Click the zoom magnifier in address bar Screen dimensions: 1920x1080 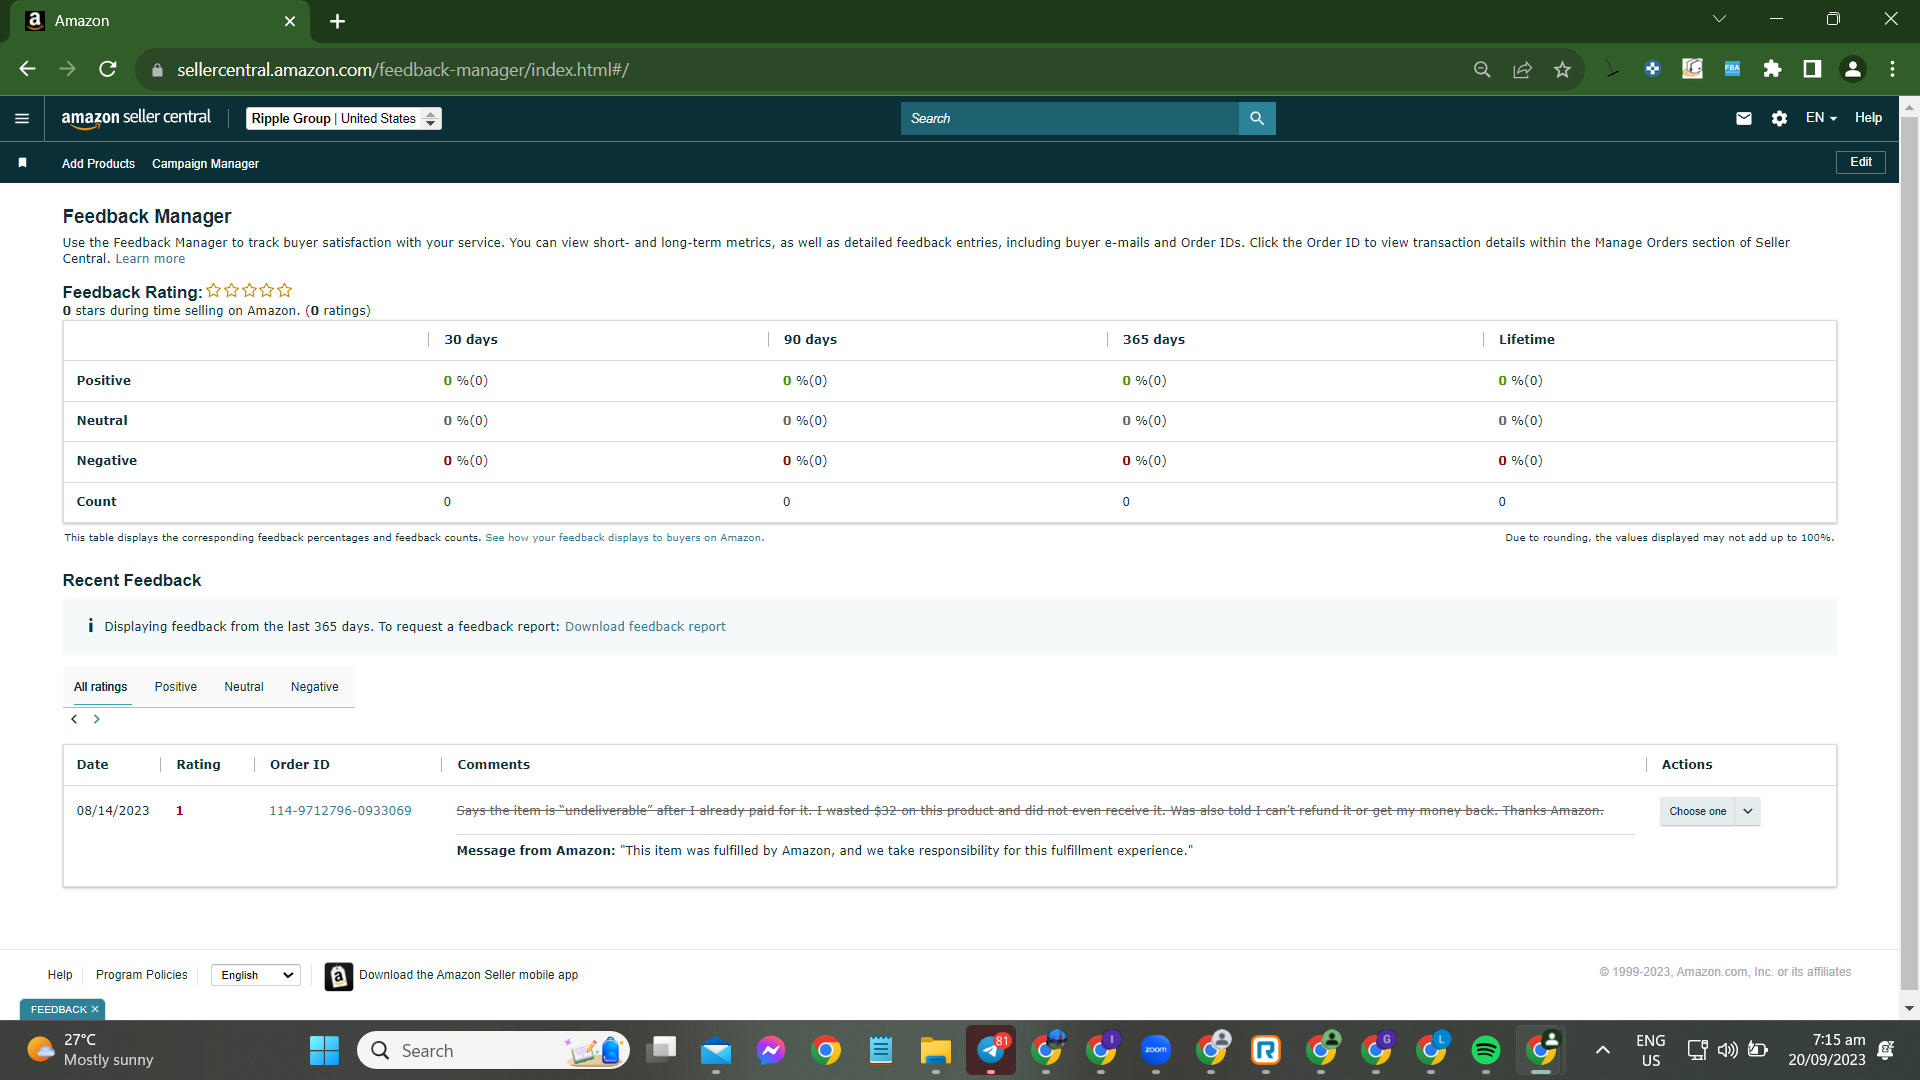click(x=1482, y=69)
